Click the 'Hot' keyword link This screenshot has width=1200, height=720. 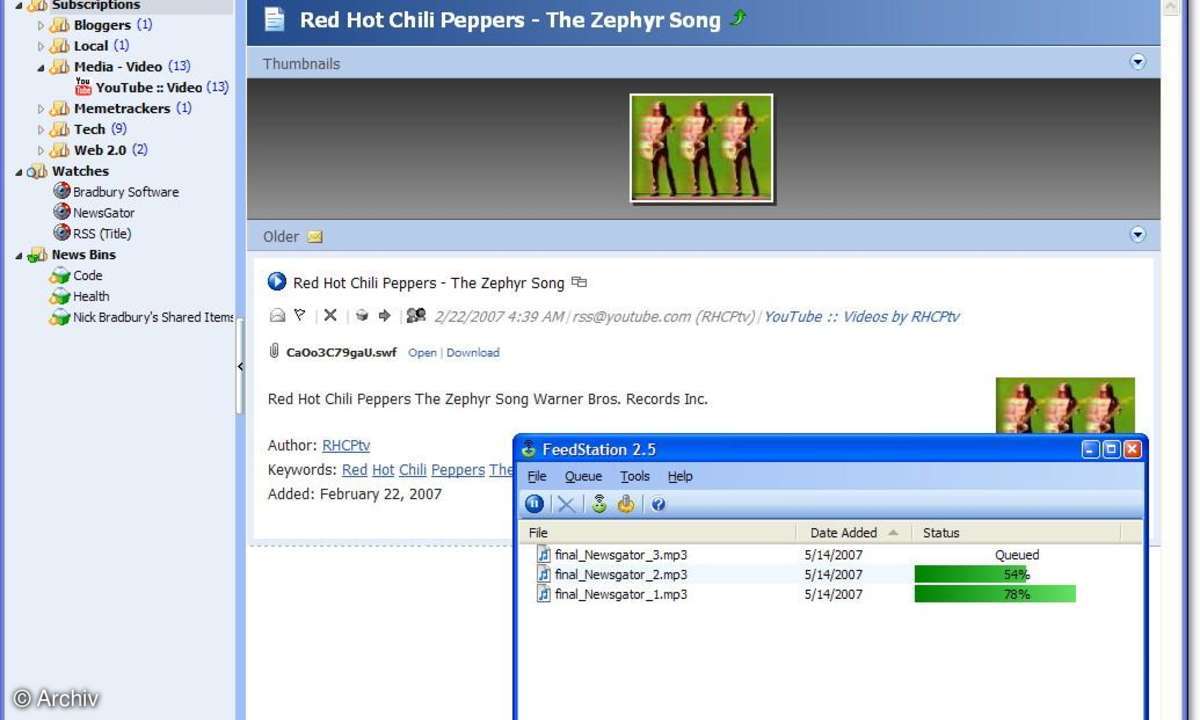(383, 469)
